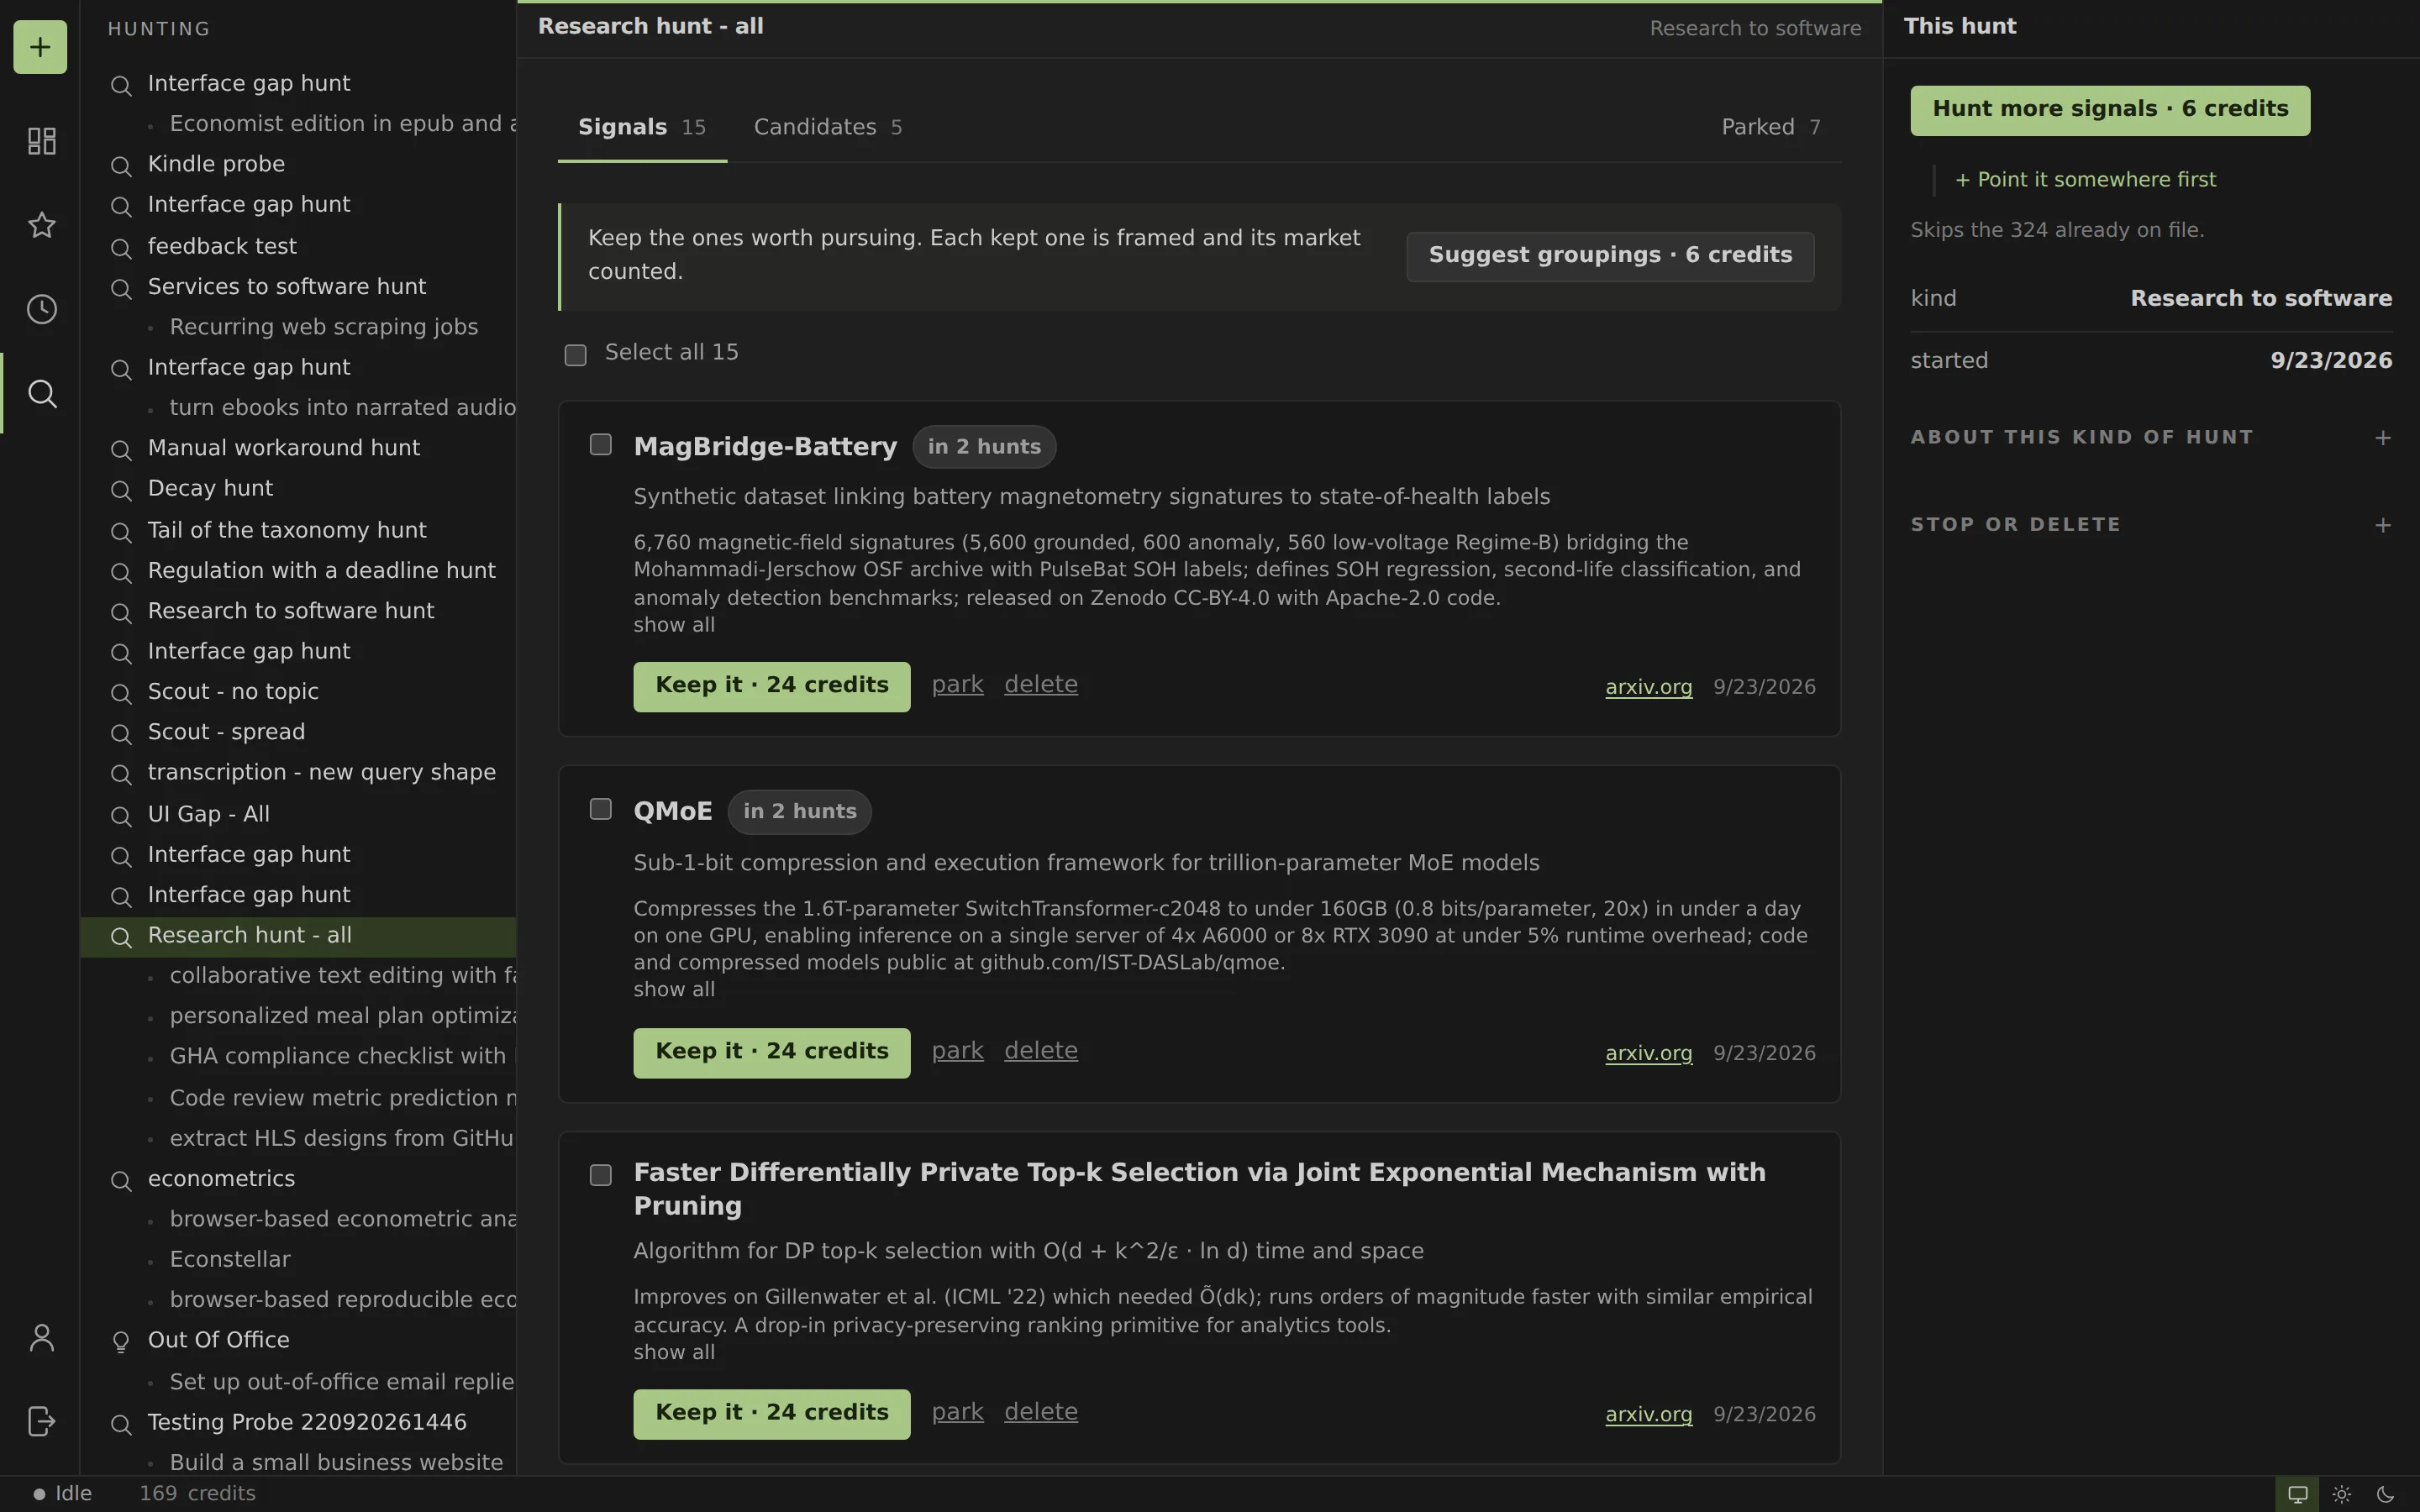2420x1512 pixels.
Task: Click Hunt more signals button
Action: click(x=2109, y=110)
